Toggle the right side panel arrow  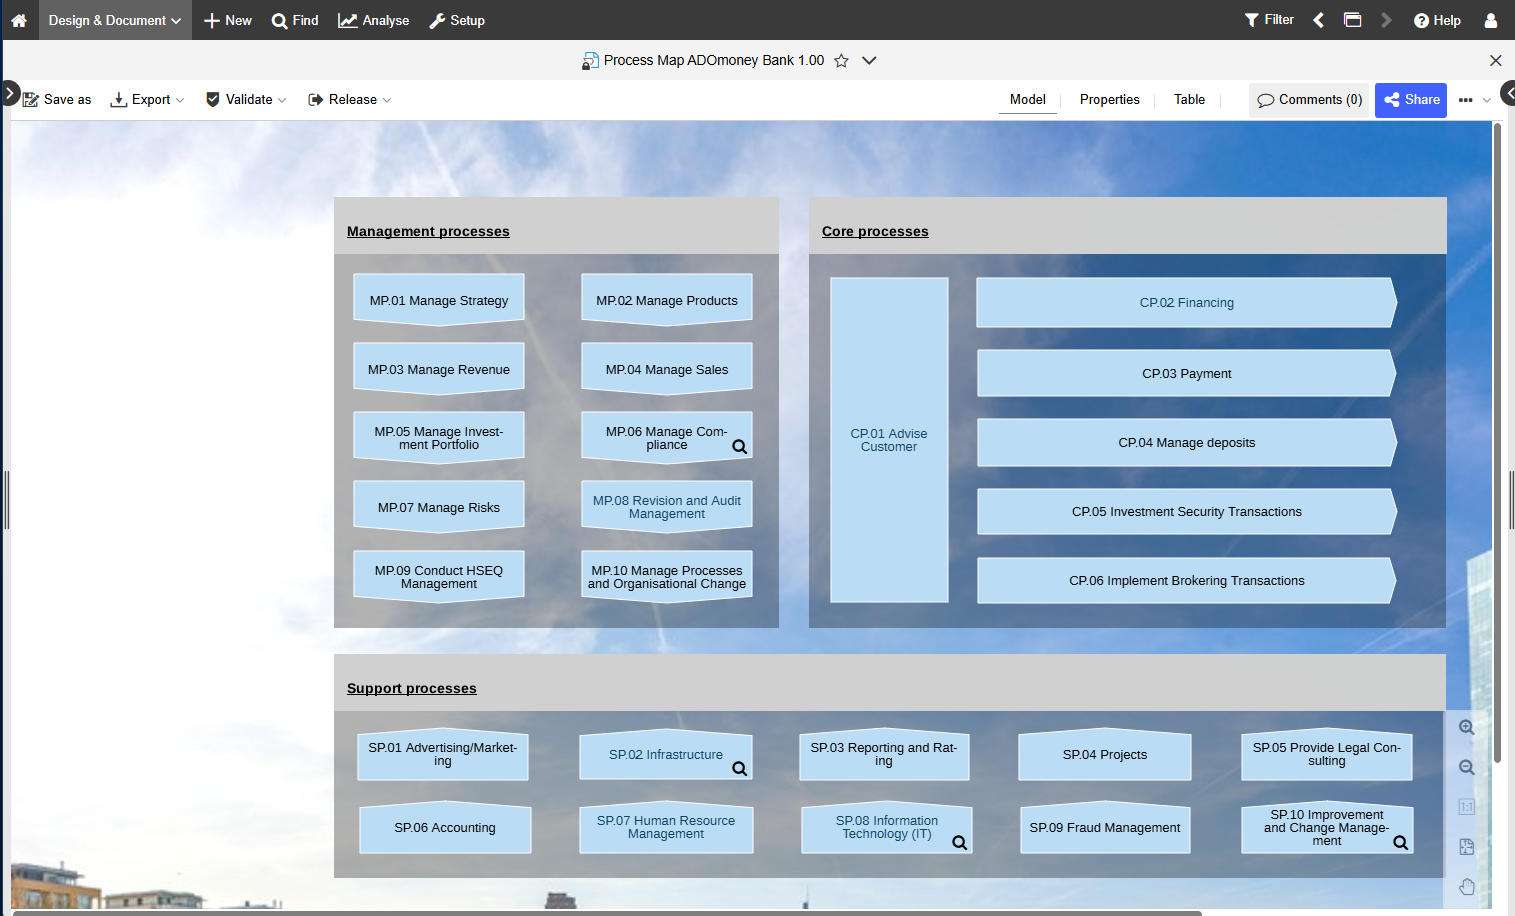coord(1507,94)
